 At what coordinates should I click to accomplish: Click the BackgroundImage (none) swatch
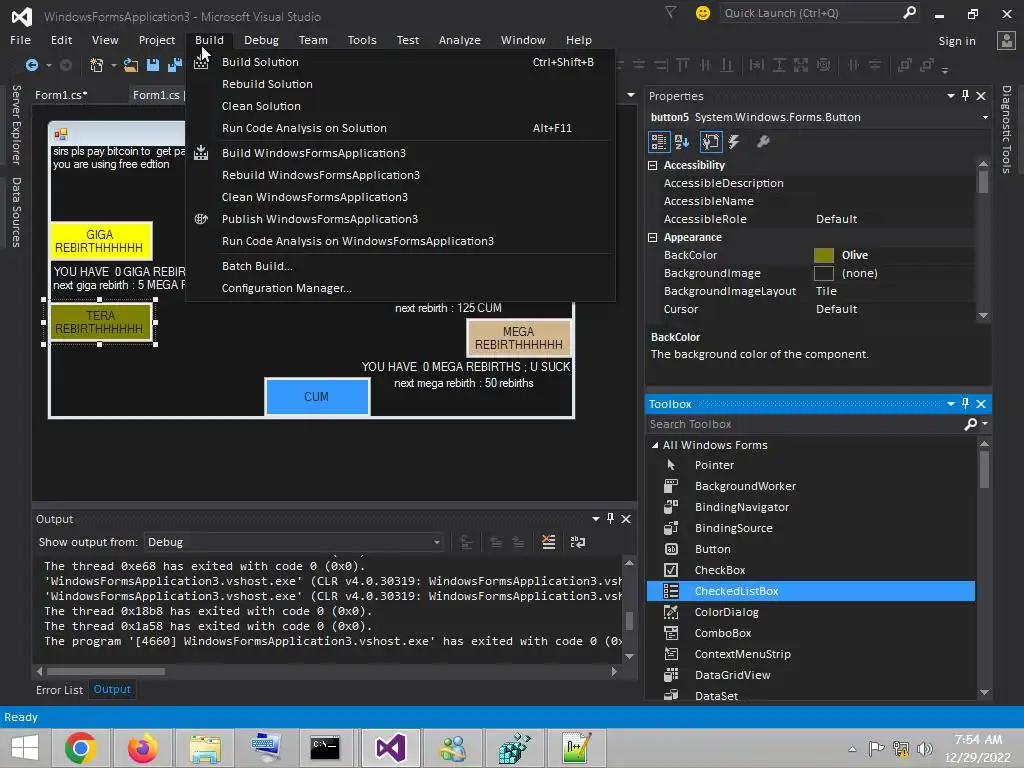coord(824,273)
